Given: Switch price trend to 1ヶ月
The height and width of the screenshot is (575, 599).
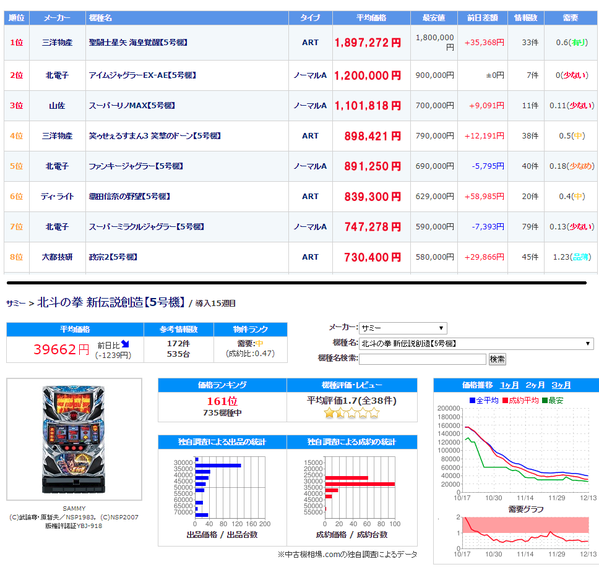Looking at the screenshot, I should coord(510,385).
